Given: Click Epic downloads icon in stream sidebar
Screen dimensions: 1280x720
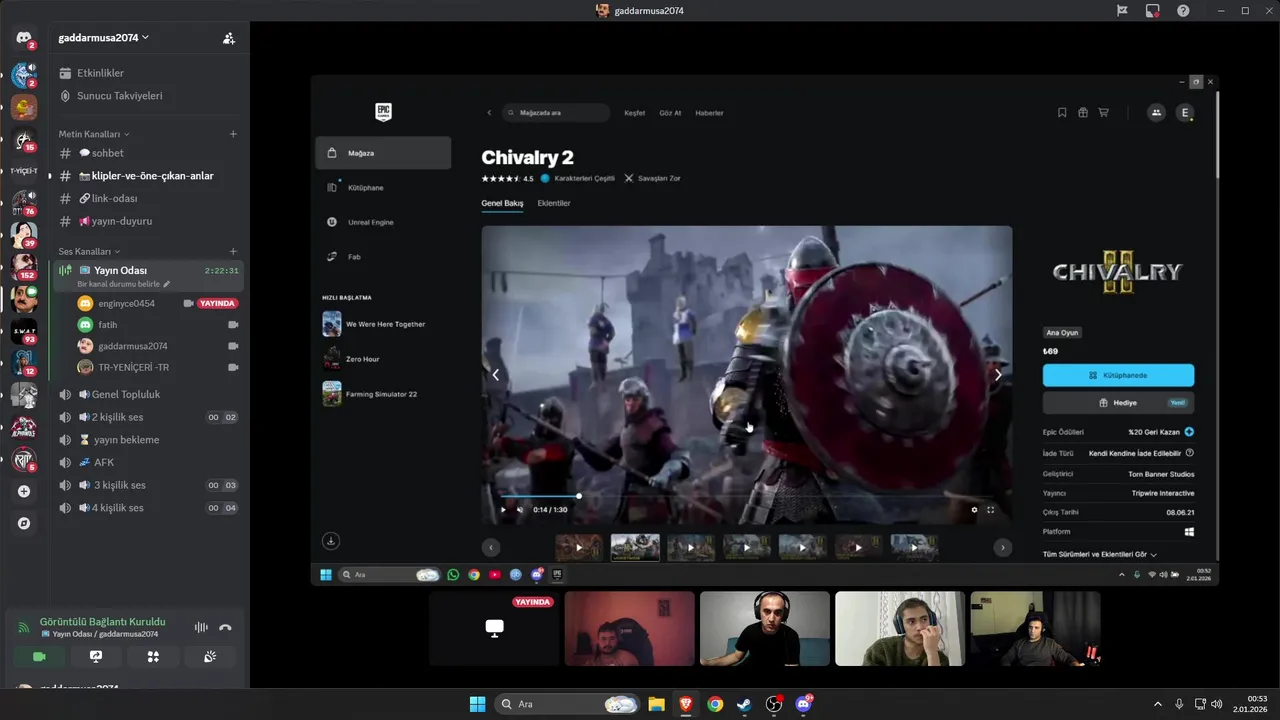Looking at the screenshot, I should (x=331, y=541).
